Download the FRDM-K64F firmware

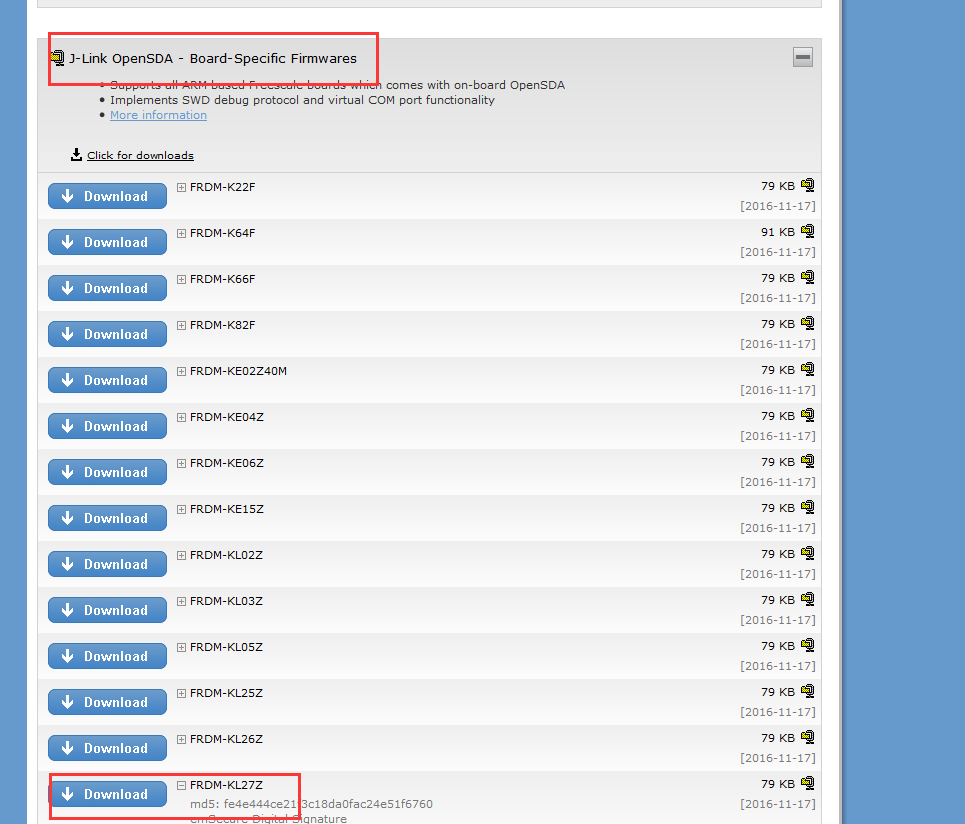coord(107,242)
